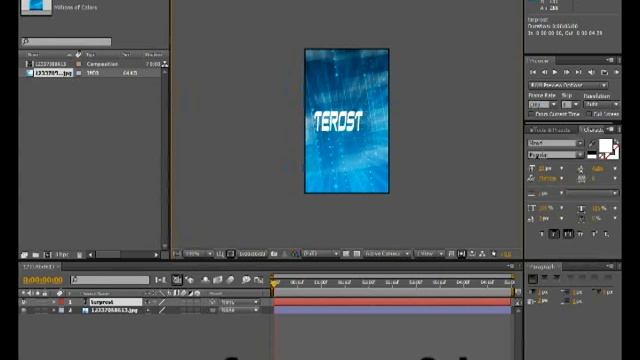Open magnification ratio dropdown in viewer
Image resolution: width=640 pixels, height=360 pixels.
pos(198,254)
